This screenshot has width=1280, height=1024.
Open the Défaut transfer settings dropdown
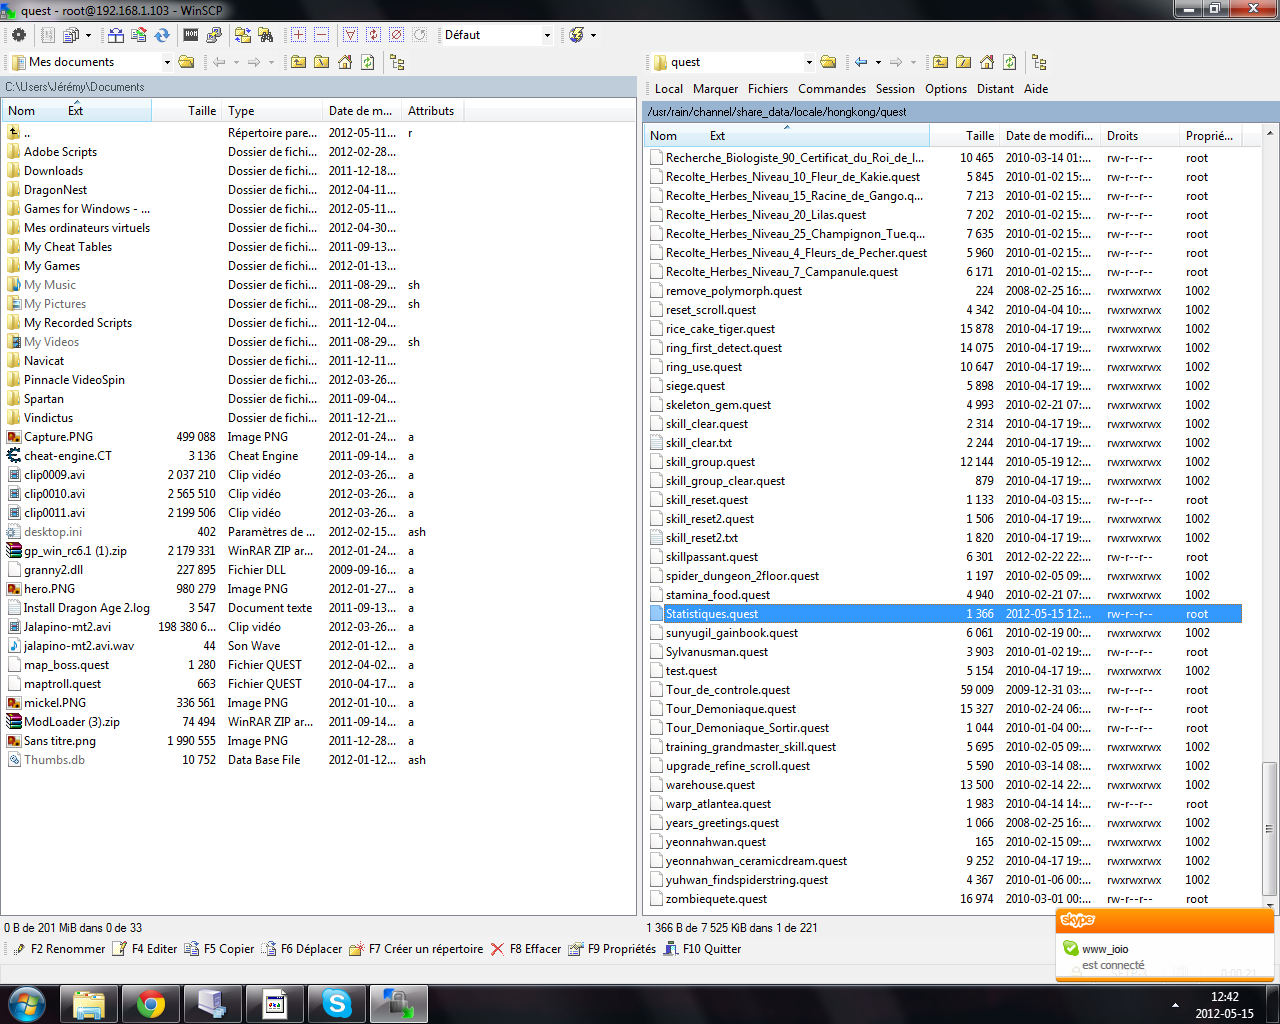[547, 35]
